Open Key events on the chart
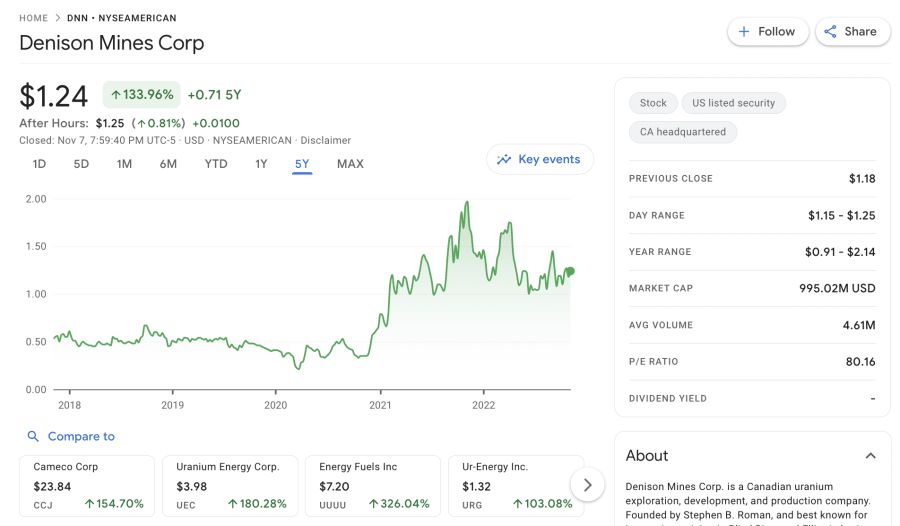Viewport: 900px width, 526px height. click(x=539, y=159)
